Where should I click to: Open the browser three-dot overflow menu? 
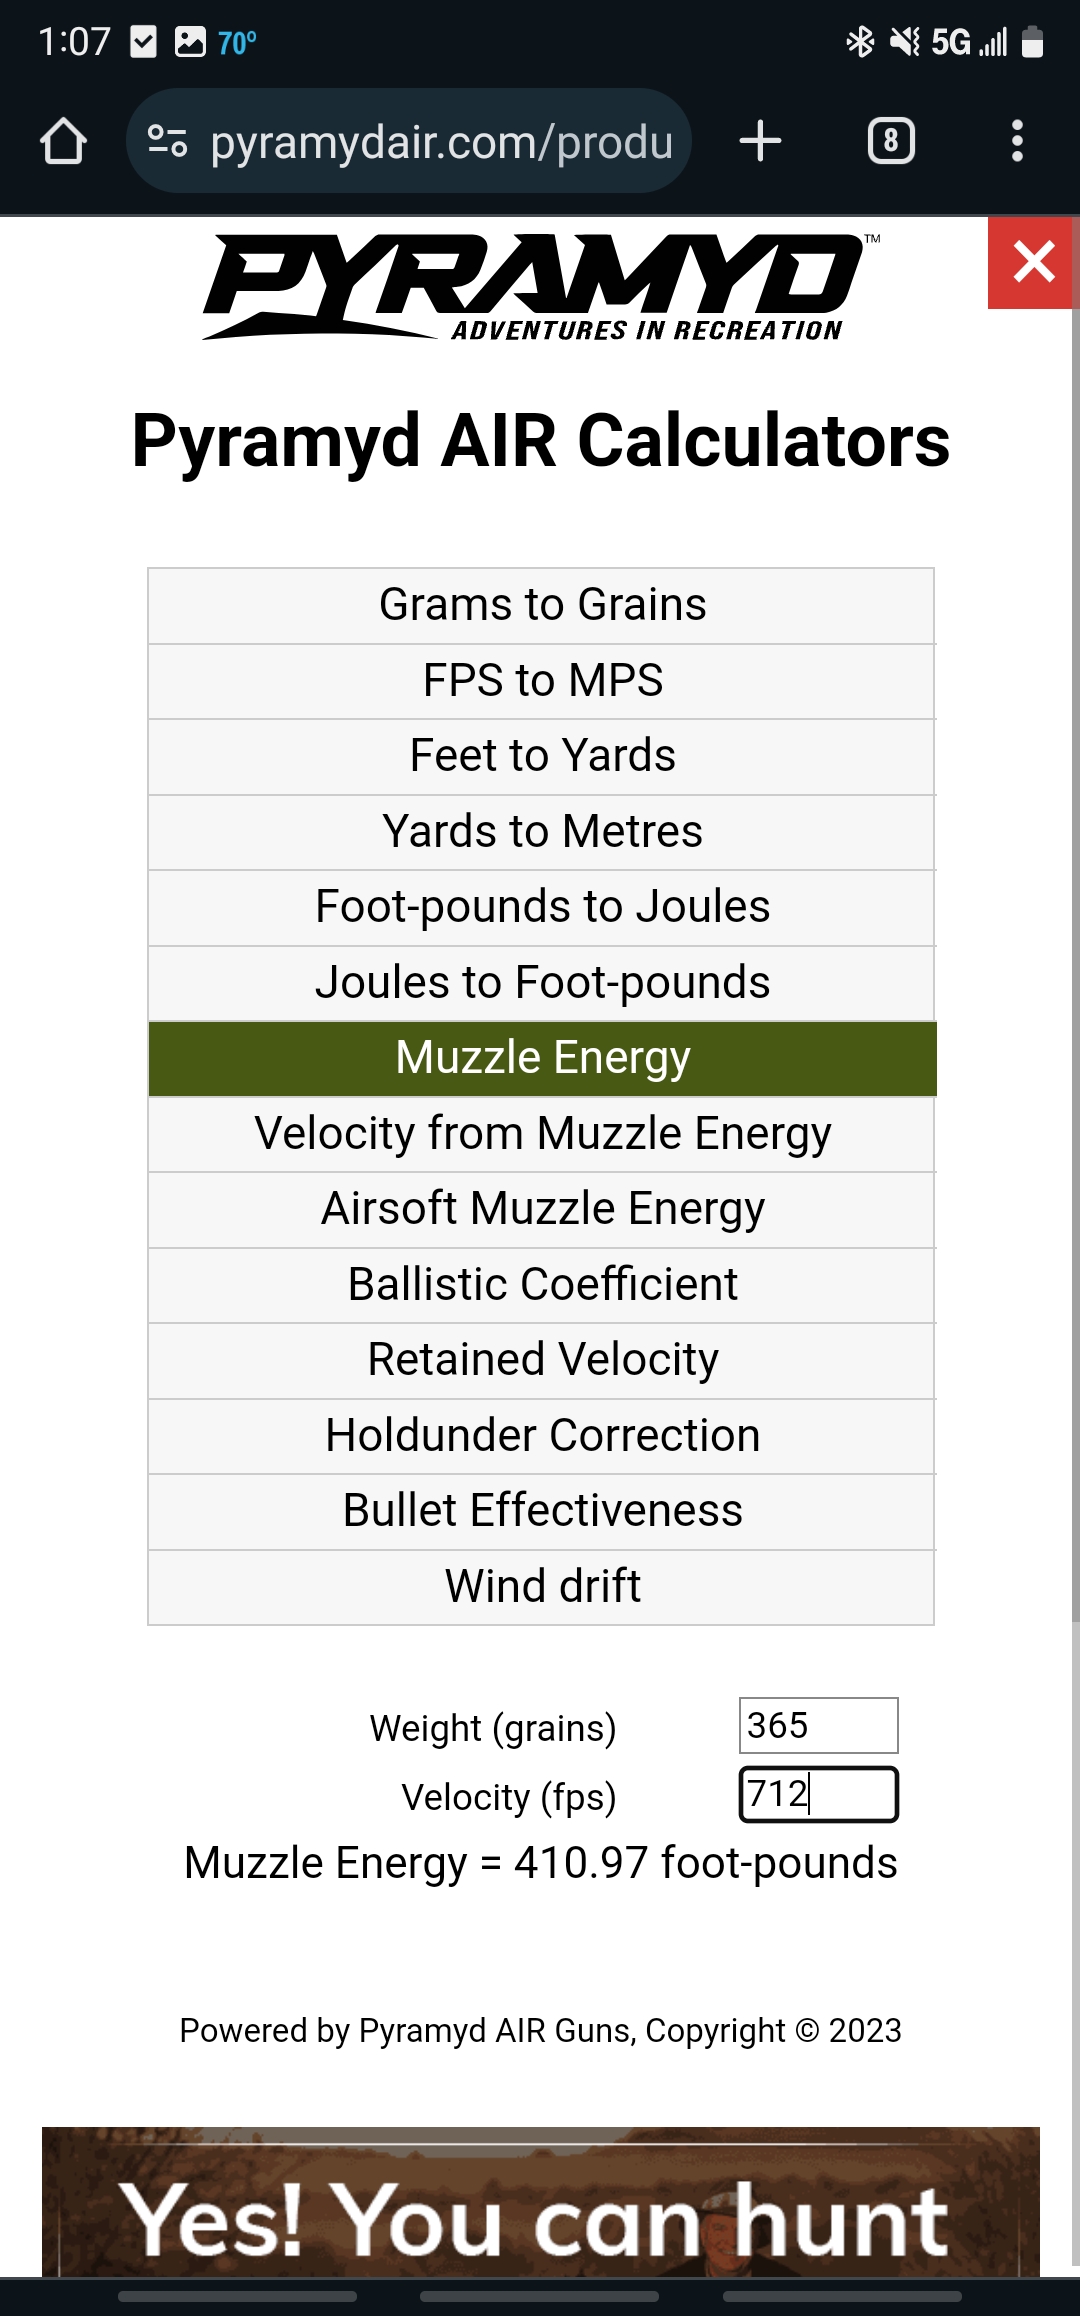(x=1017, y=141)
